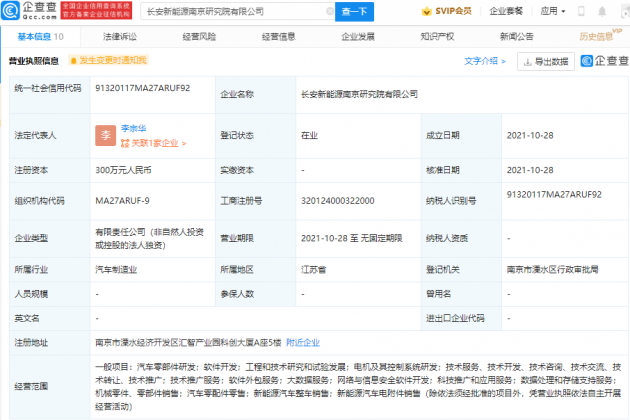Click the 企查查 watermark logo beside export

(598, 61)
